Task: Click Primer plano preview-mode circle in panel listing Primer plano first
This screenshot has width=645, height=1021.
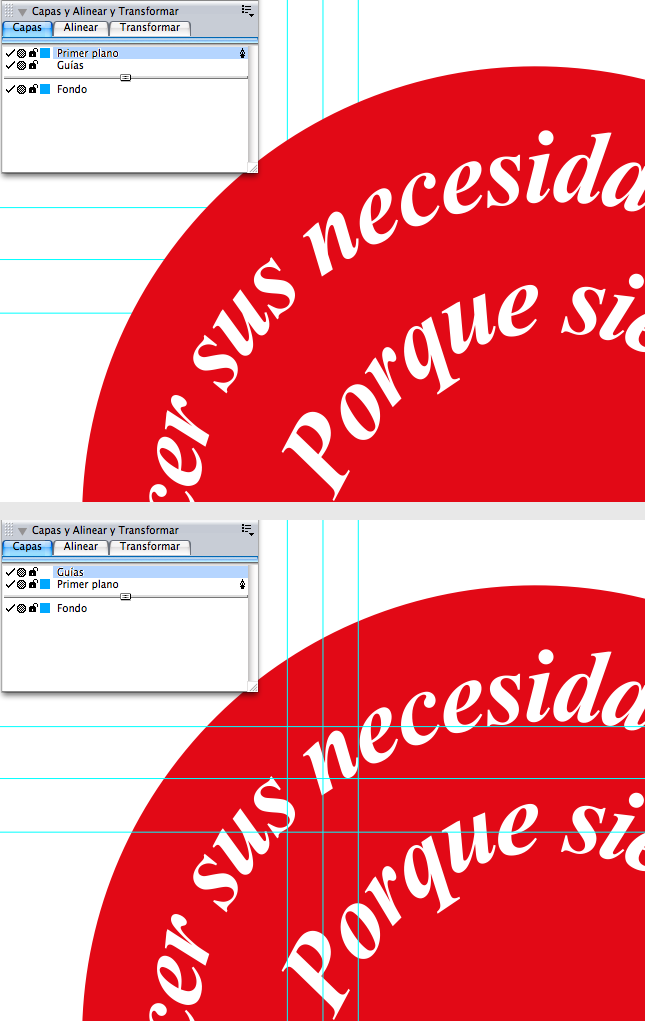Action: pos(21,53)
